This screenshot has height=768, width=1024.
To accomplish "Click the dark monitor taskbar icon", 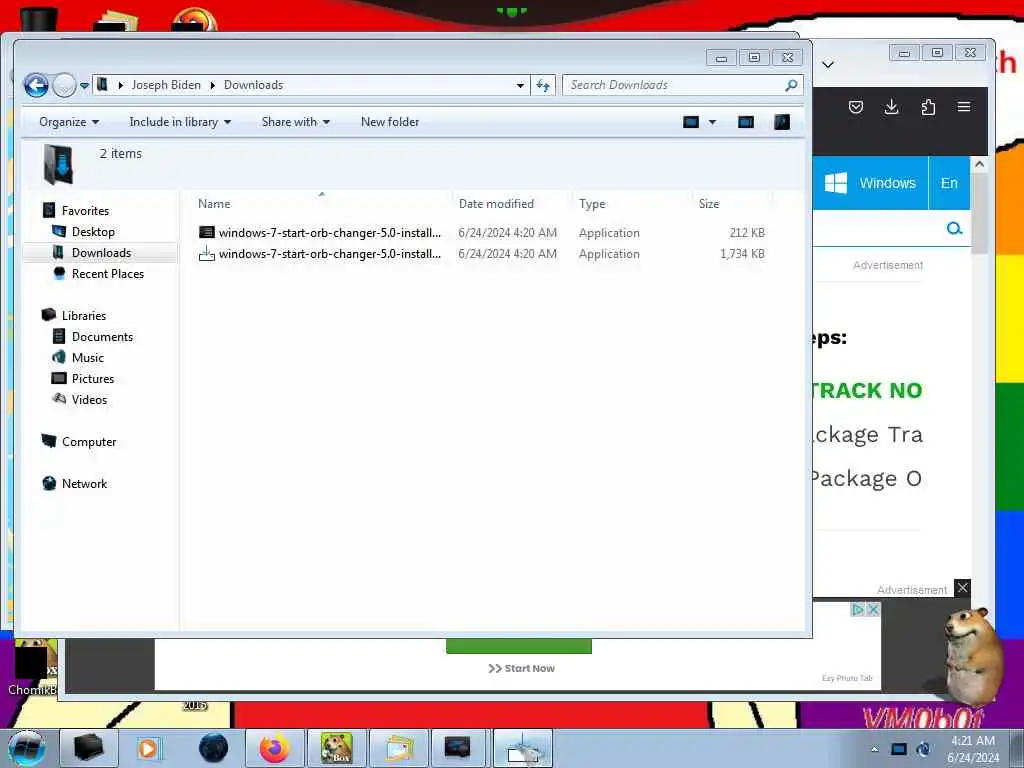I will [x=457, y=748].
